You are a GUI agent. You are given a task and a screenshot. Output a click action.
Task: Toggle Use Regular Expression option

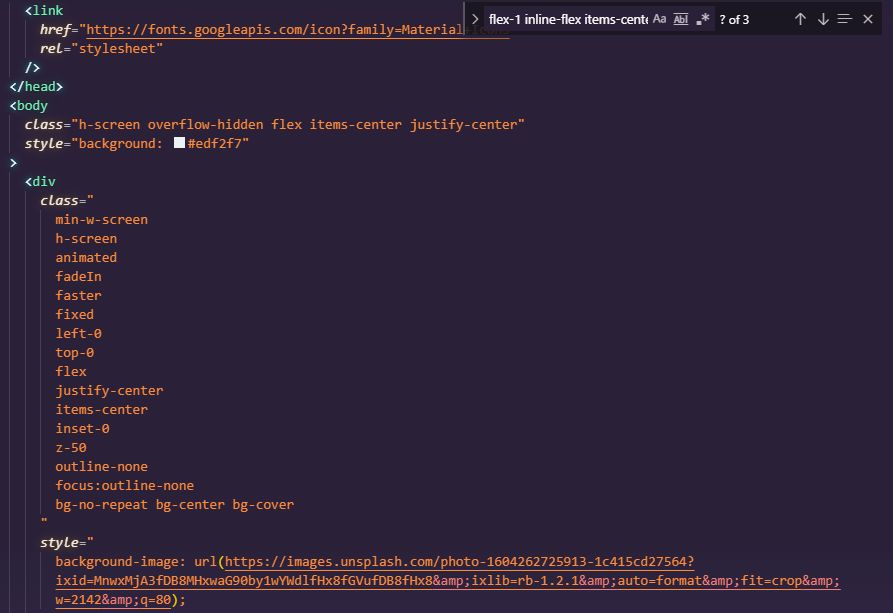pos(703,19)
